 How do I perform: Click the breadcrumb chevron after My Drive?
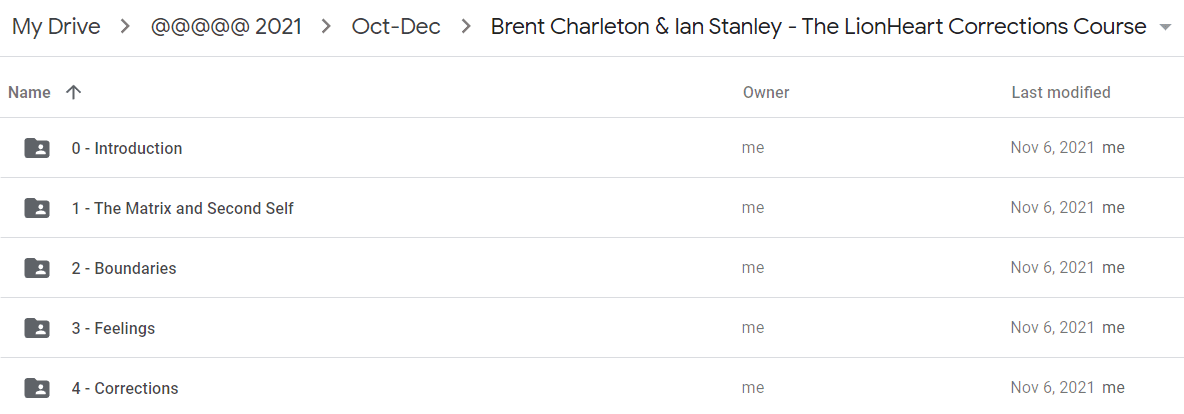click(125, 28)
